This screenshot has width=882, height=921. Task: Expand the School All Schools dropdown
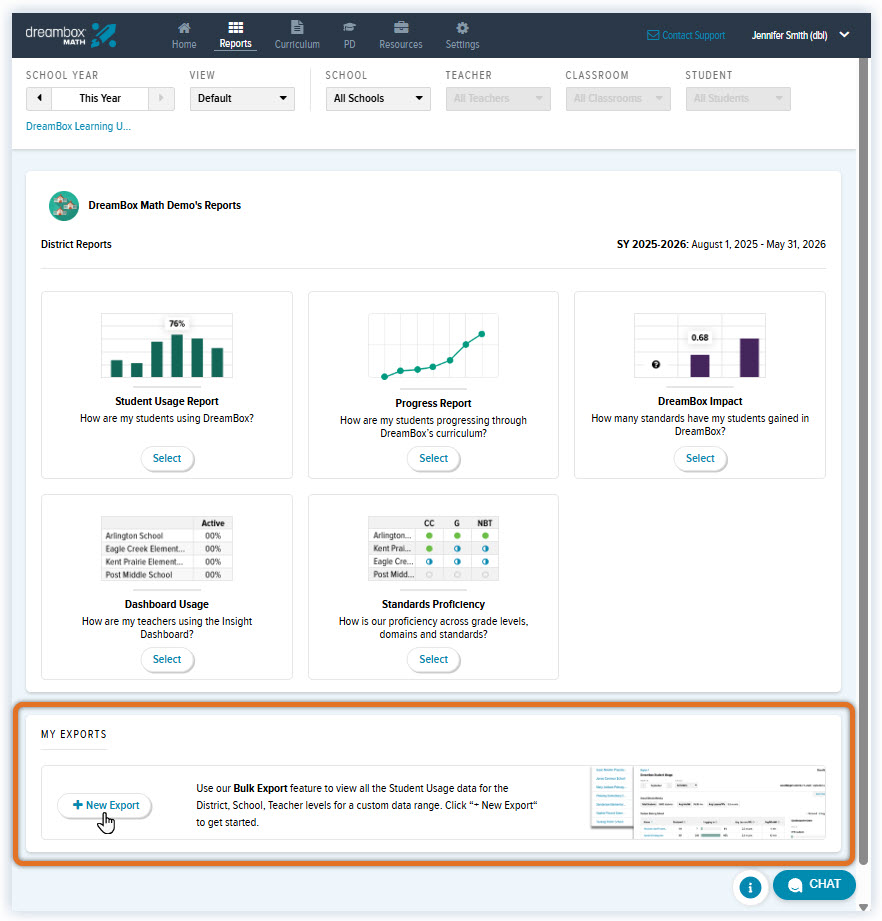[378, 98]
